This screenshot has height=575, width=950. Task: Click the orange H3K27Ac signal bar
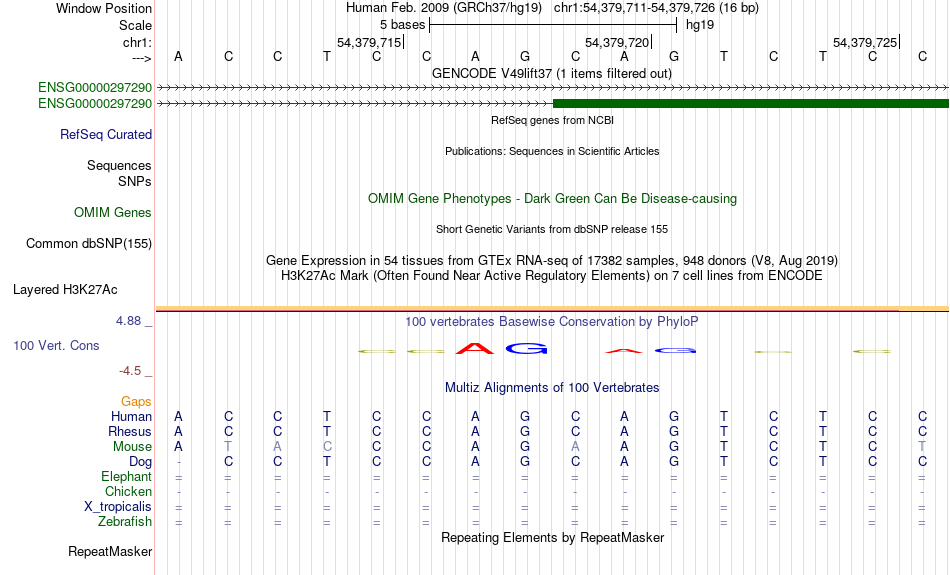(x=552, y=309)
